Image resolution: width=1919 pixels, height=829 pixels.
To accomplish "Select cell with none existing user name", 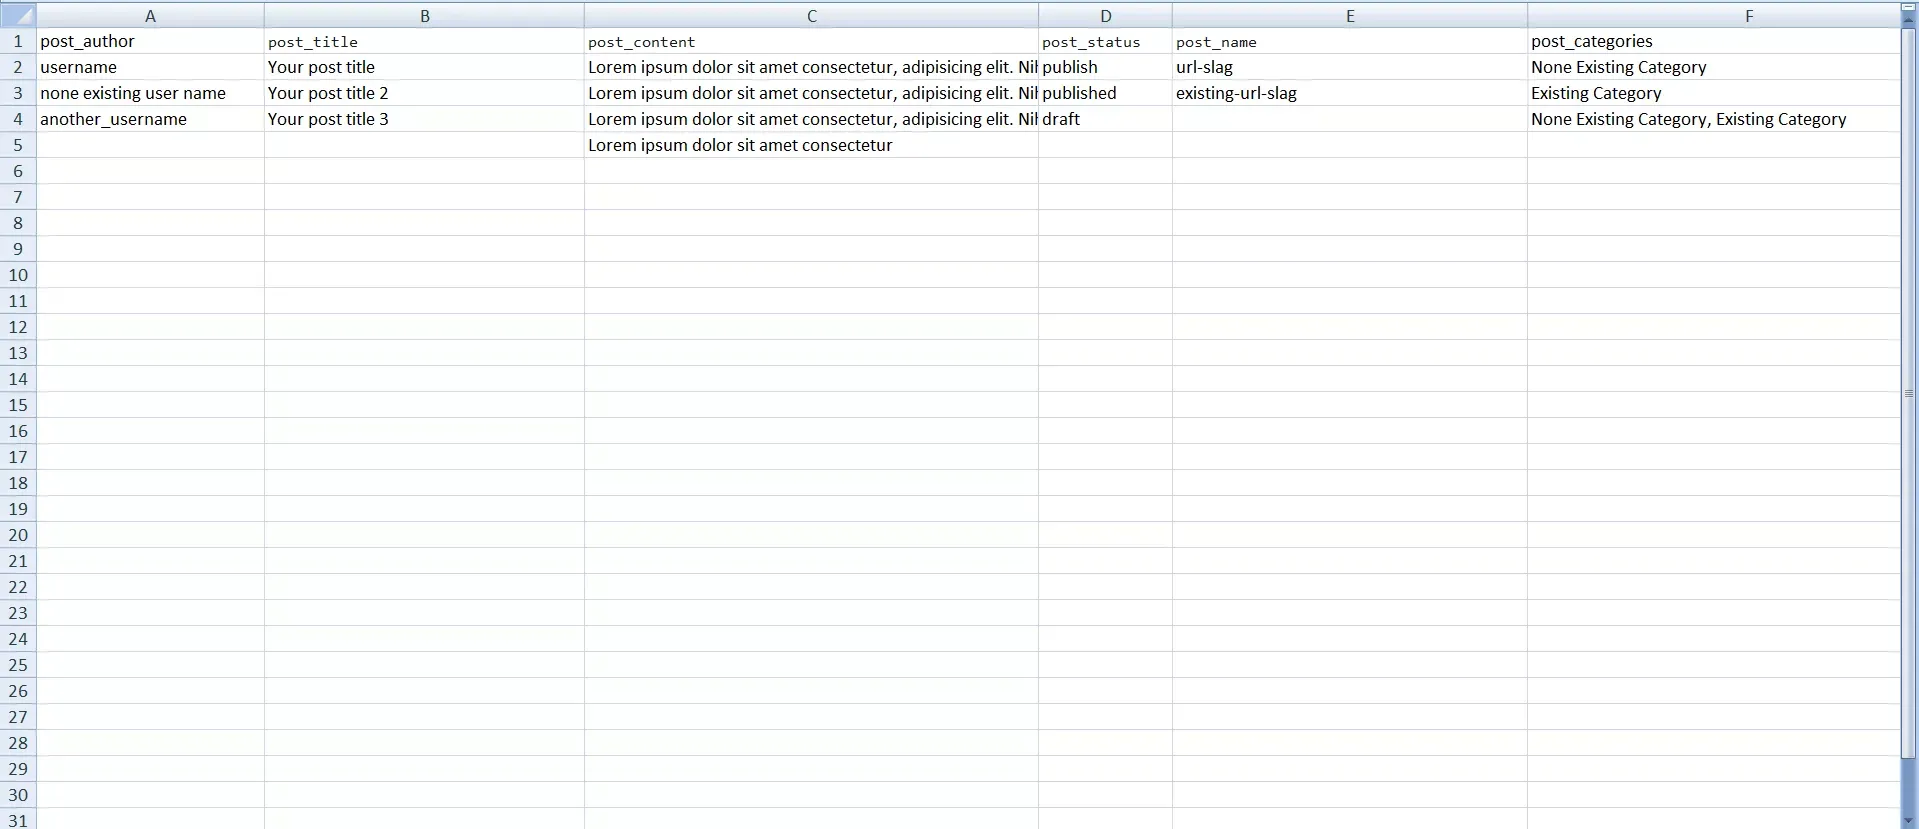I will (x=150, y=93).
